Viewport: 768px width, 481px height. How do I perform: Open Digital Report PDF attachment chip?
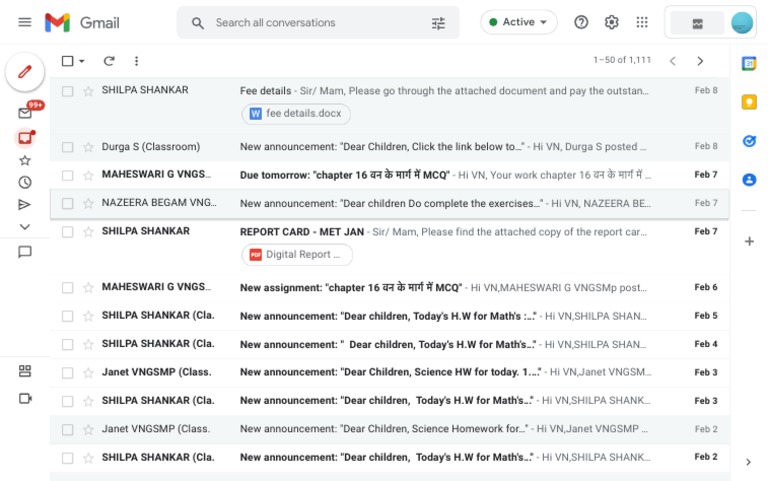[x=297, y=255]
